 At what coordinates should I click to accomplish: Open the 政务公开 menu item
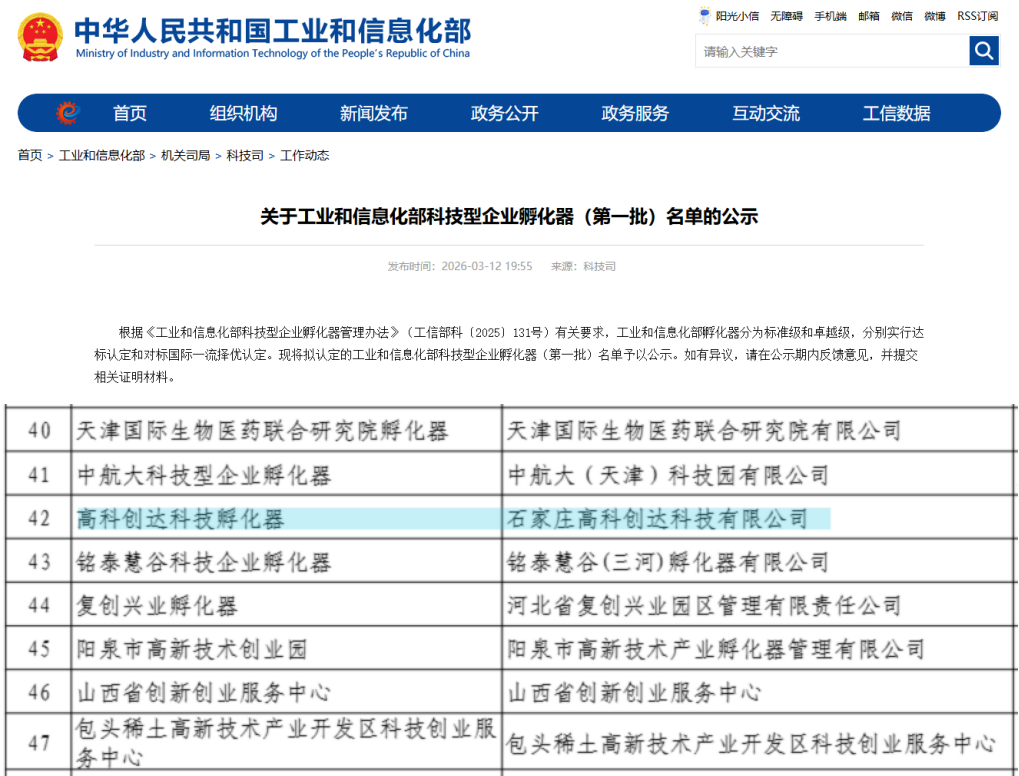[505, 113]
